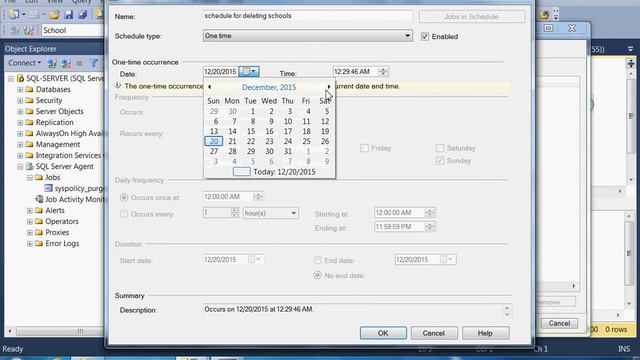This screenshot has width=640, height=360.
Task: Expand the Error Logs node
Action: tap(30, 244)
